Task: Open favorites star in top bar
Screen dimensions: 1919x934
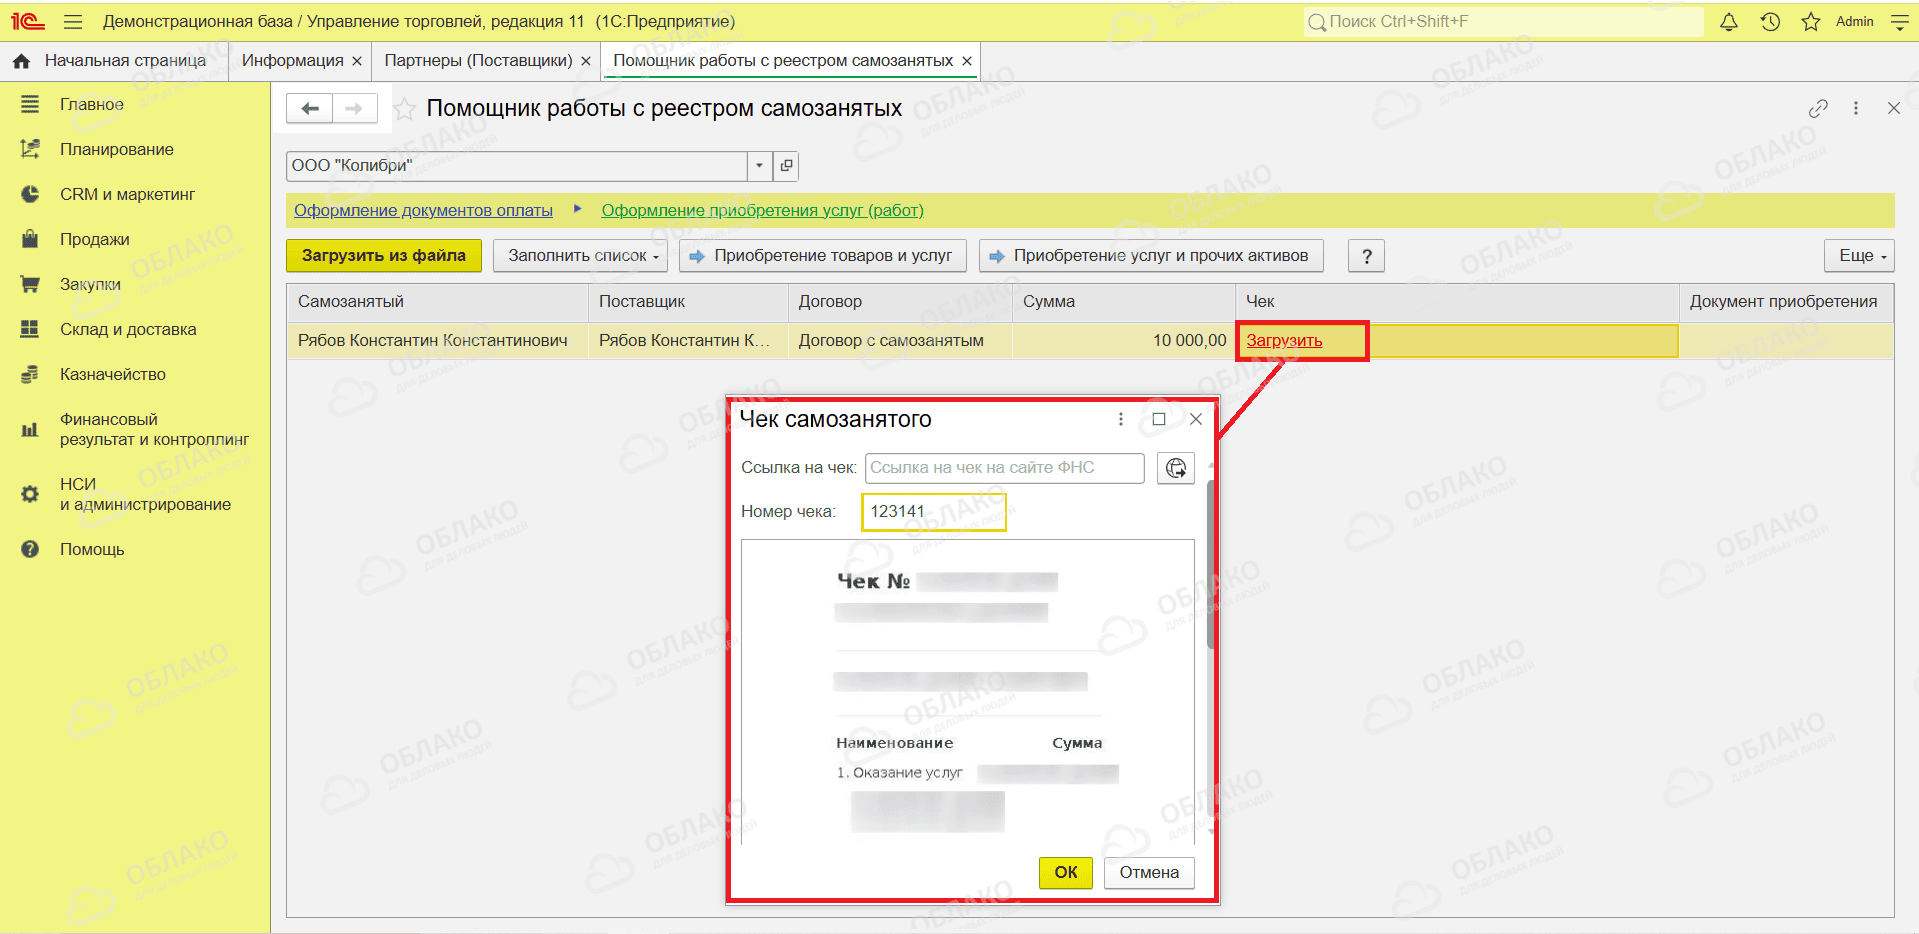Action: [x=1811, y=21]
